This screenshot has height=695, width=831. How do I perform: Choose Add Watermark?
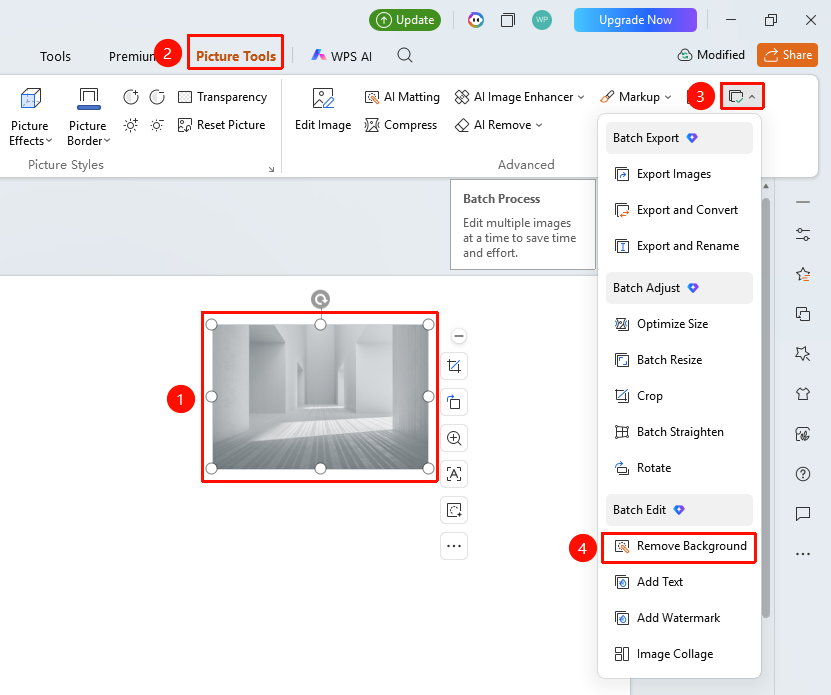point(679,618)
